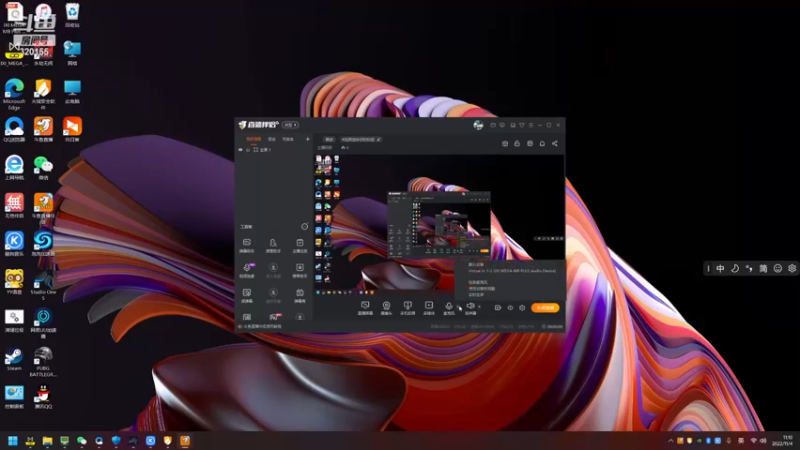Add a screen capture source from bottom toolbar
800x450 pixels.
[x=365, y=308]
